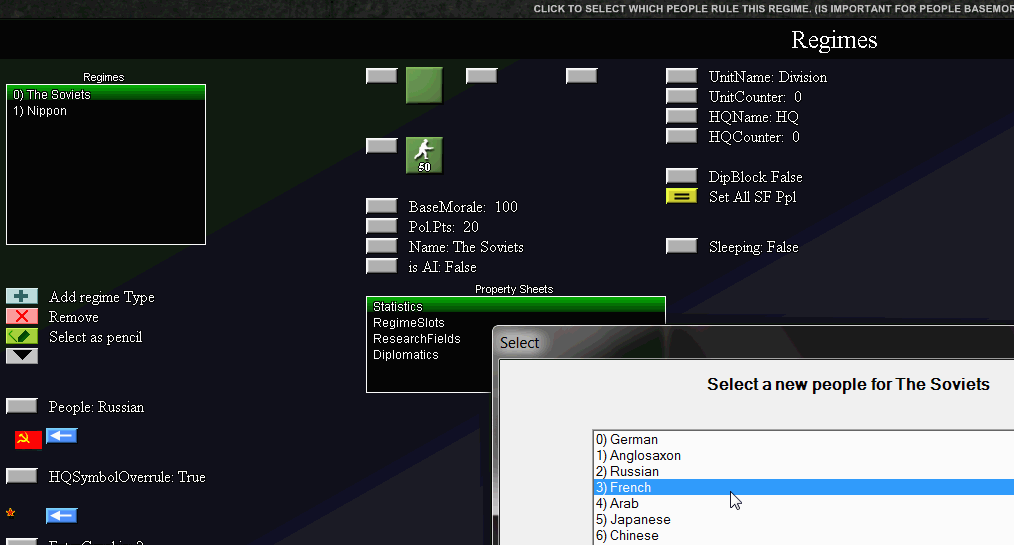1014x545 pixels.
Task: Click the gray button for Name: The Soviets
Action: click(382, 246)
